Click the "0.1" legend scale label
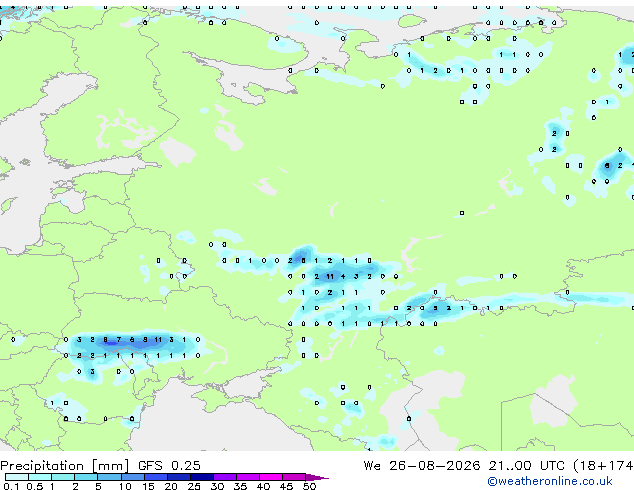Screen dimensions: 634x490 [11, 486]
